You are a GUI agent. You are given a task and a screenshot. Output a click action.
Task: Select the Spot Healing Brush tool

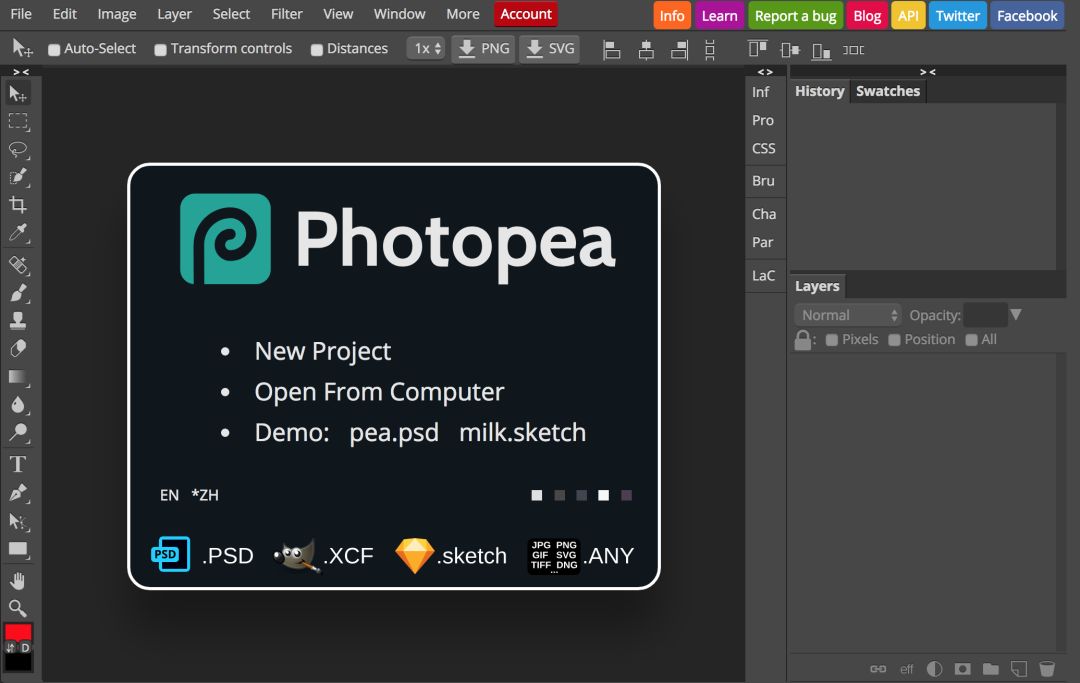tap(18, 265)
